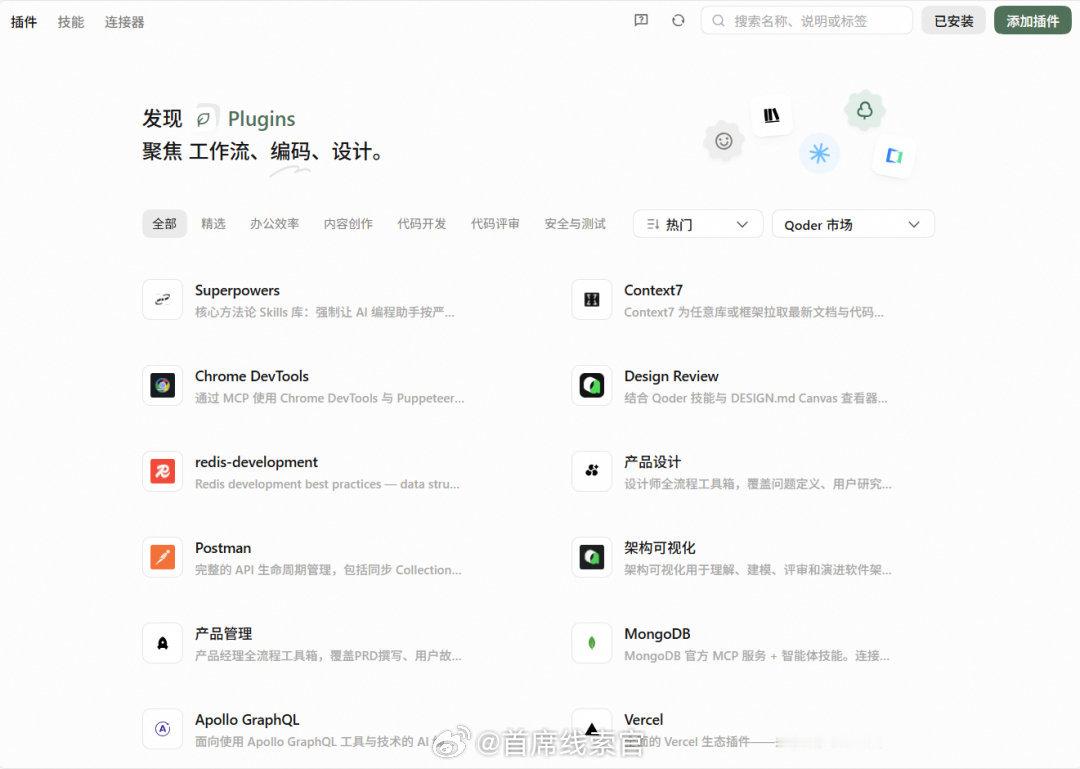Select the 代码开发 category filter
The image size is (1080, 769).
tap(422, 224)
